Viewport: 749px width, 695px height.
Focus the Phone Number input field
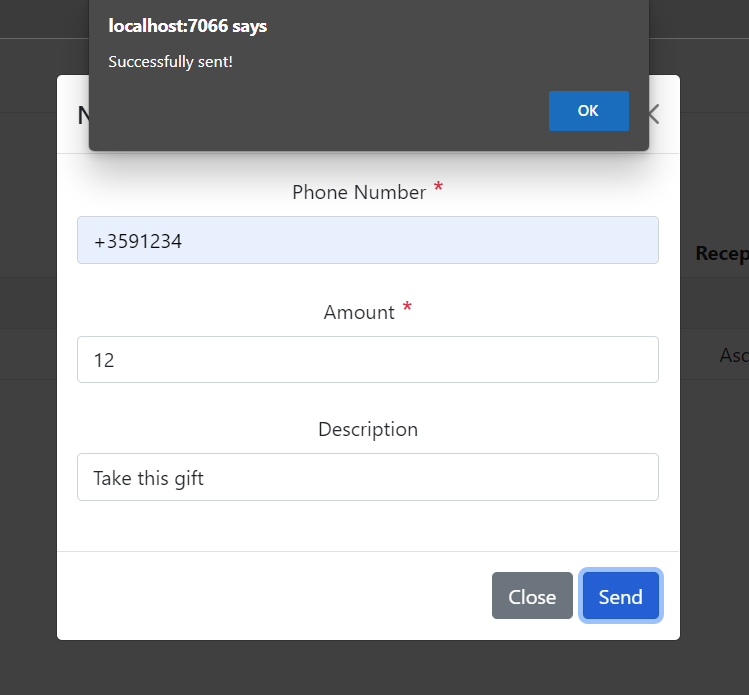[368, 240]
